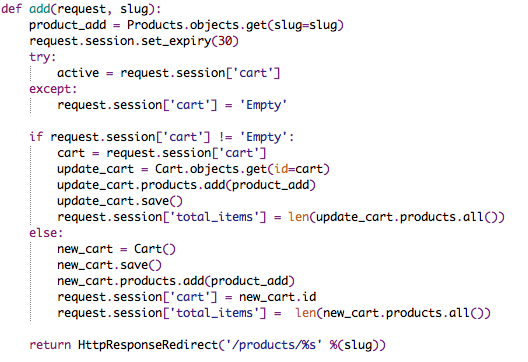Screen dimensions: 528x362
Task: Click 'new_cart.products.add(product_add)' line
Action: tap(176, 281)
